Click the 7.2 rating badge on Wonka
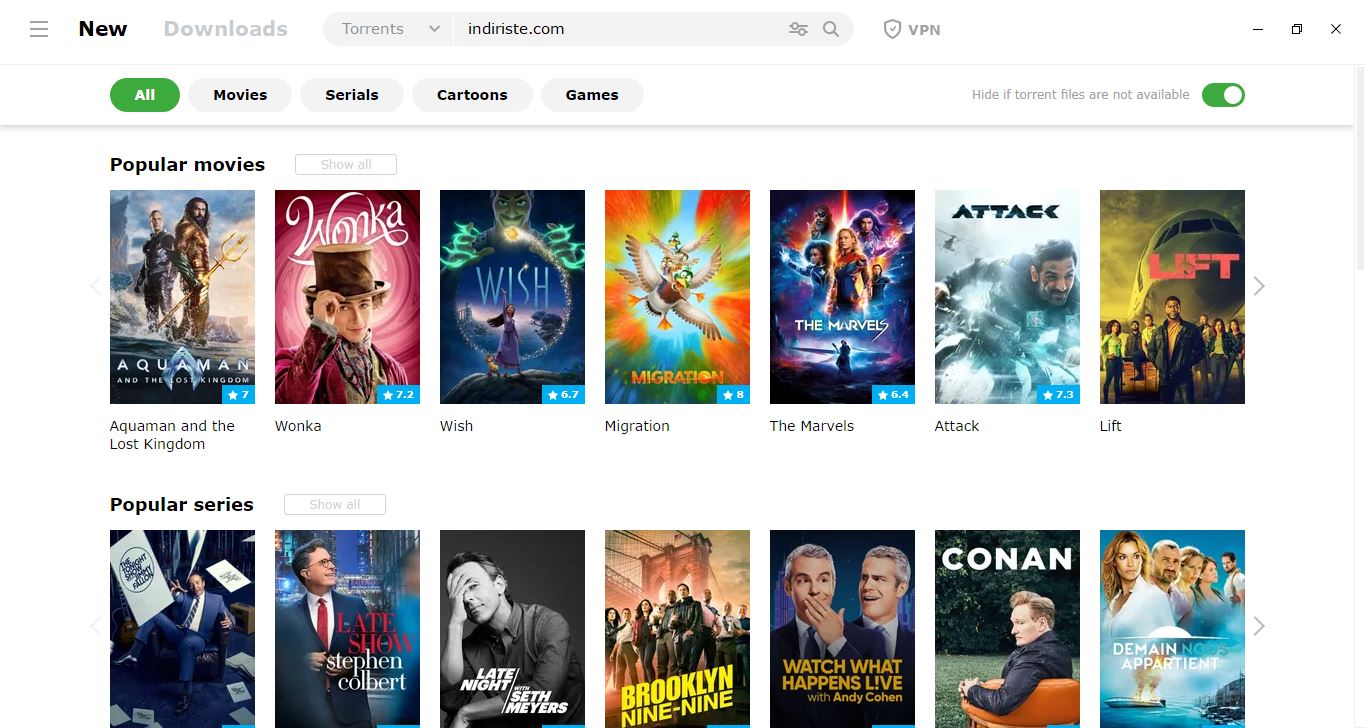Screen dimensions: 1366x728 (x=398, y=395)
